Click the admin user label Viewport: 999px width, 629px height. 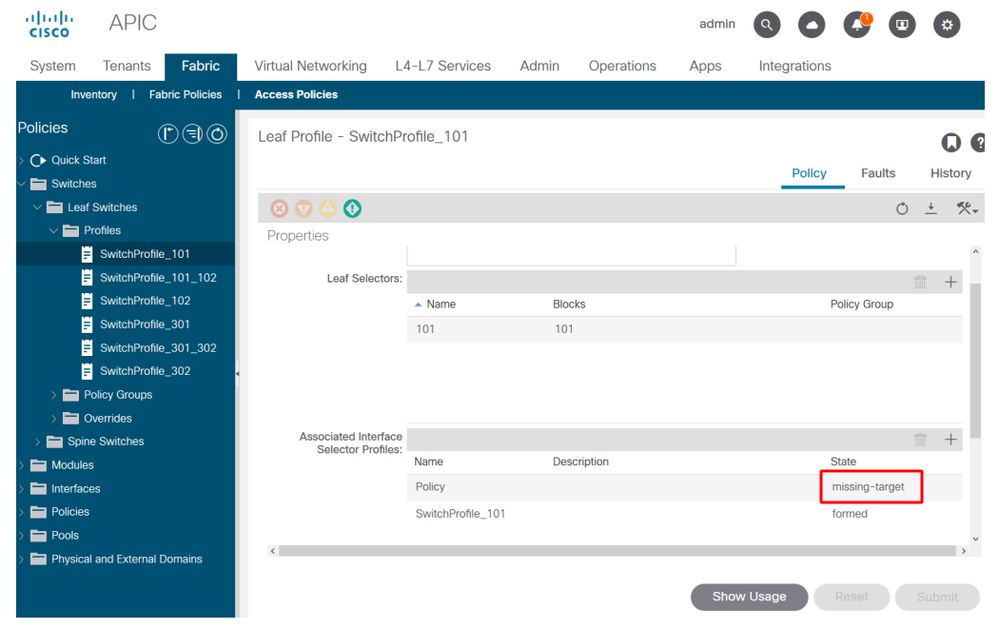pos(717,24)
